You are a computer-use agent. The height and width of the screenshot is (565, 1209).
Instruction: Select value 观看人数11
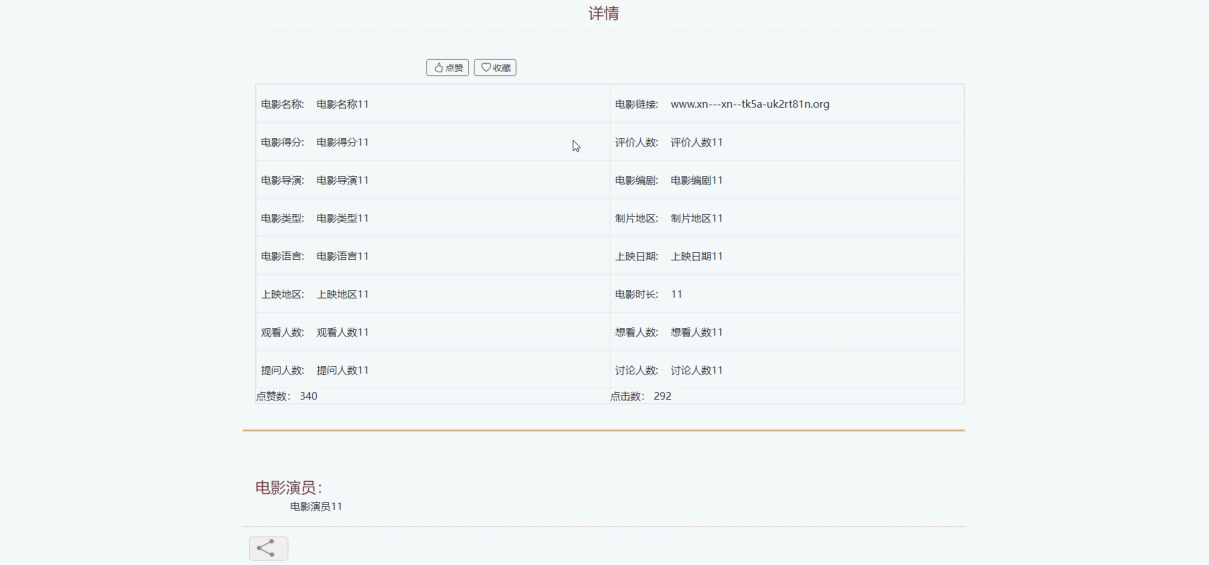(343, 332)
